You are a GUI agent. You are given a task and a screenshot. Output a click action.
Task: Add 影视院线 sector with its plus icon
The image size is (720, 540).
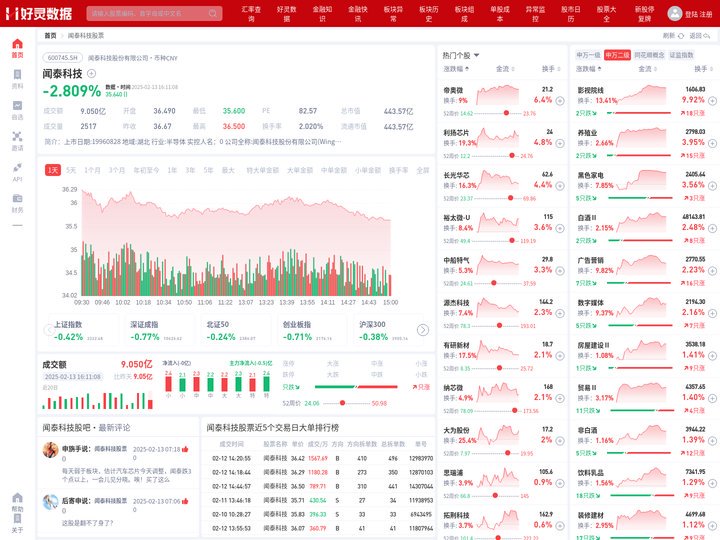point(712,101)
